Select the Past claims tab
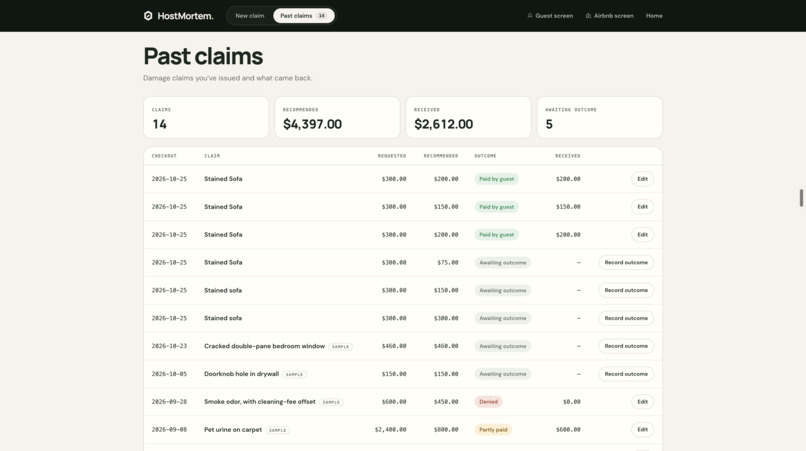 (x=304, y=16)
